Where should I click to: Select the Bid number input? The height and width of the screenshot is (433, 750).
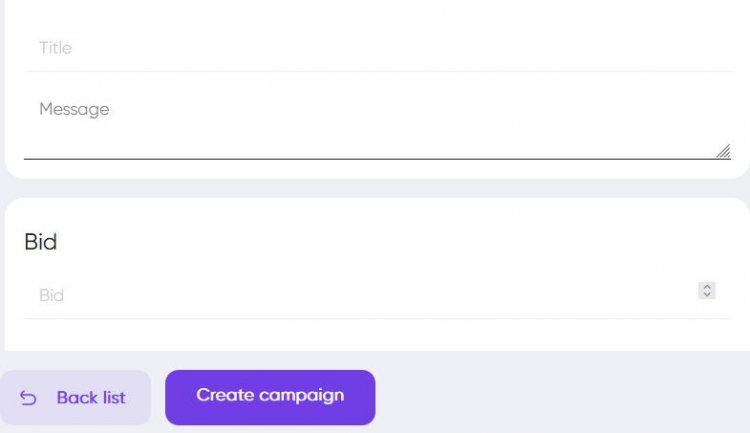coord(360,295)
